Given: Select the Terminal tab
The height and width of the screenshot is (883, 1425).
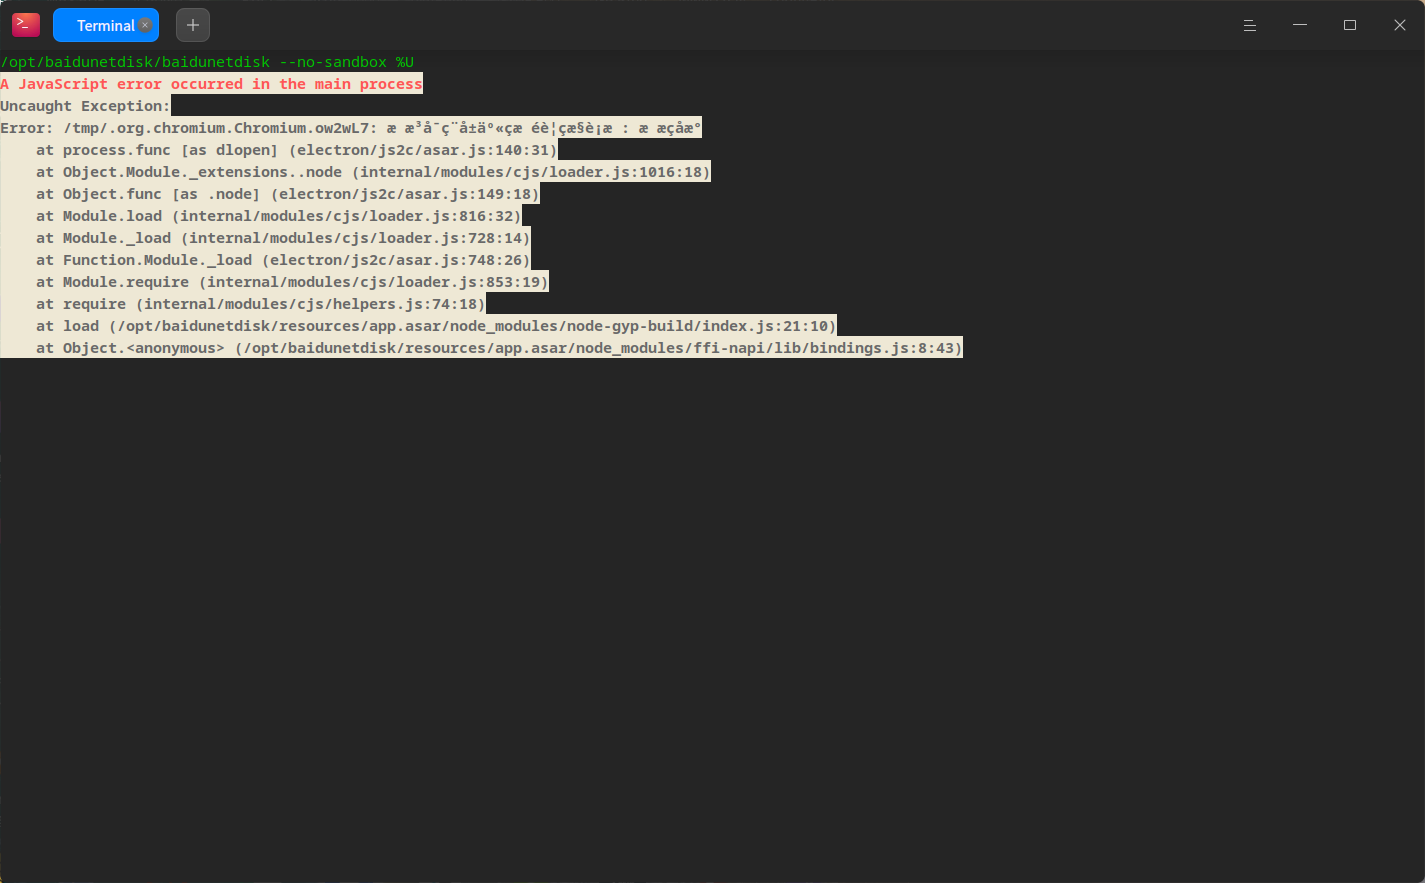Looking at the screenshot, I should pos(105,25).
